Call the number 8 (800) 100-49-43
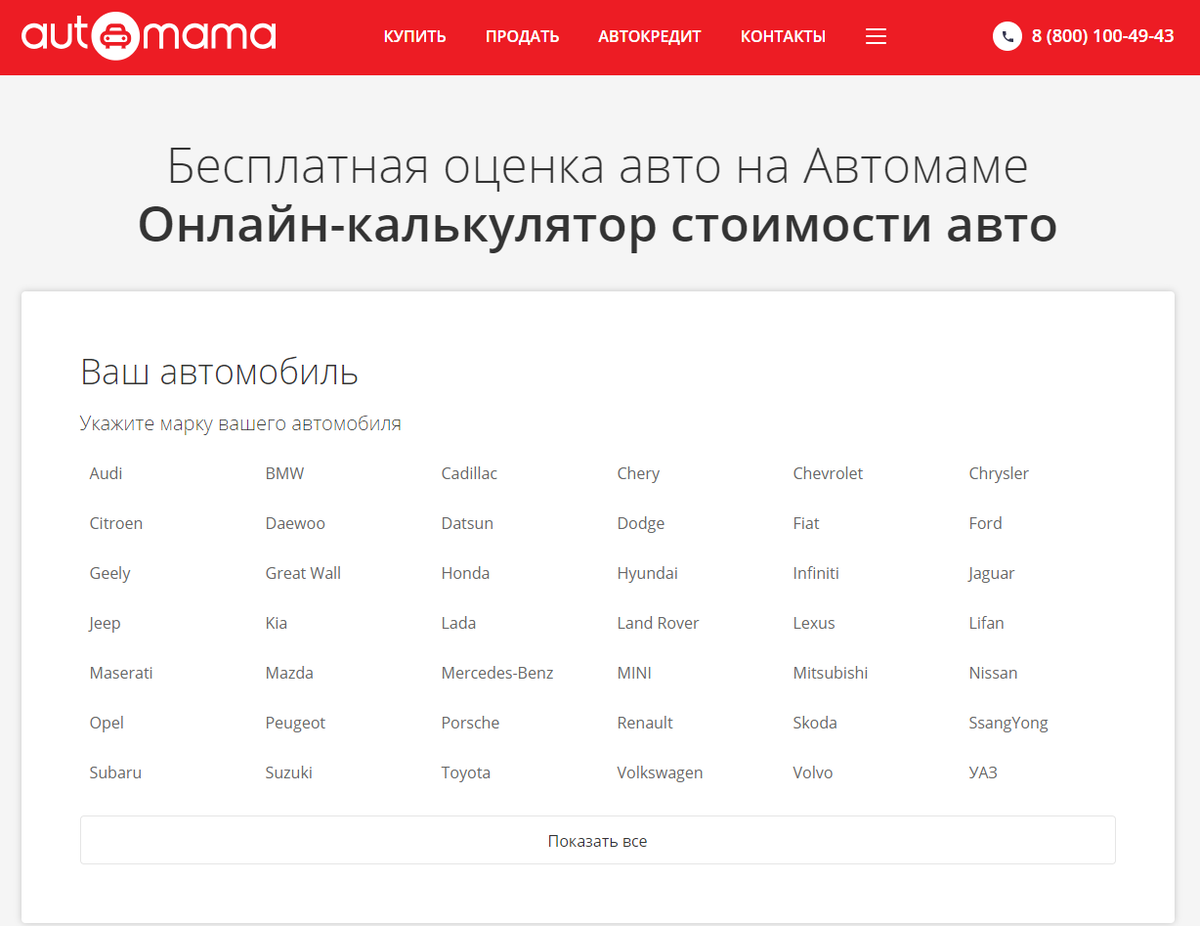Image resolution: width=1200 pixels, height=926 pixels. [x=1102, y=36]
